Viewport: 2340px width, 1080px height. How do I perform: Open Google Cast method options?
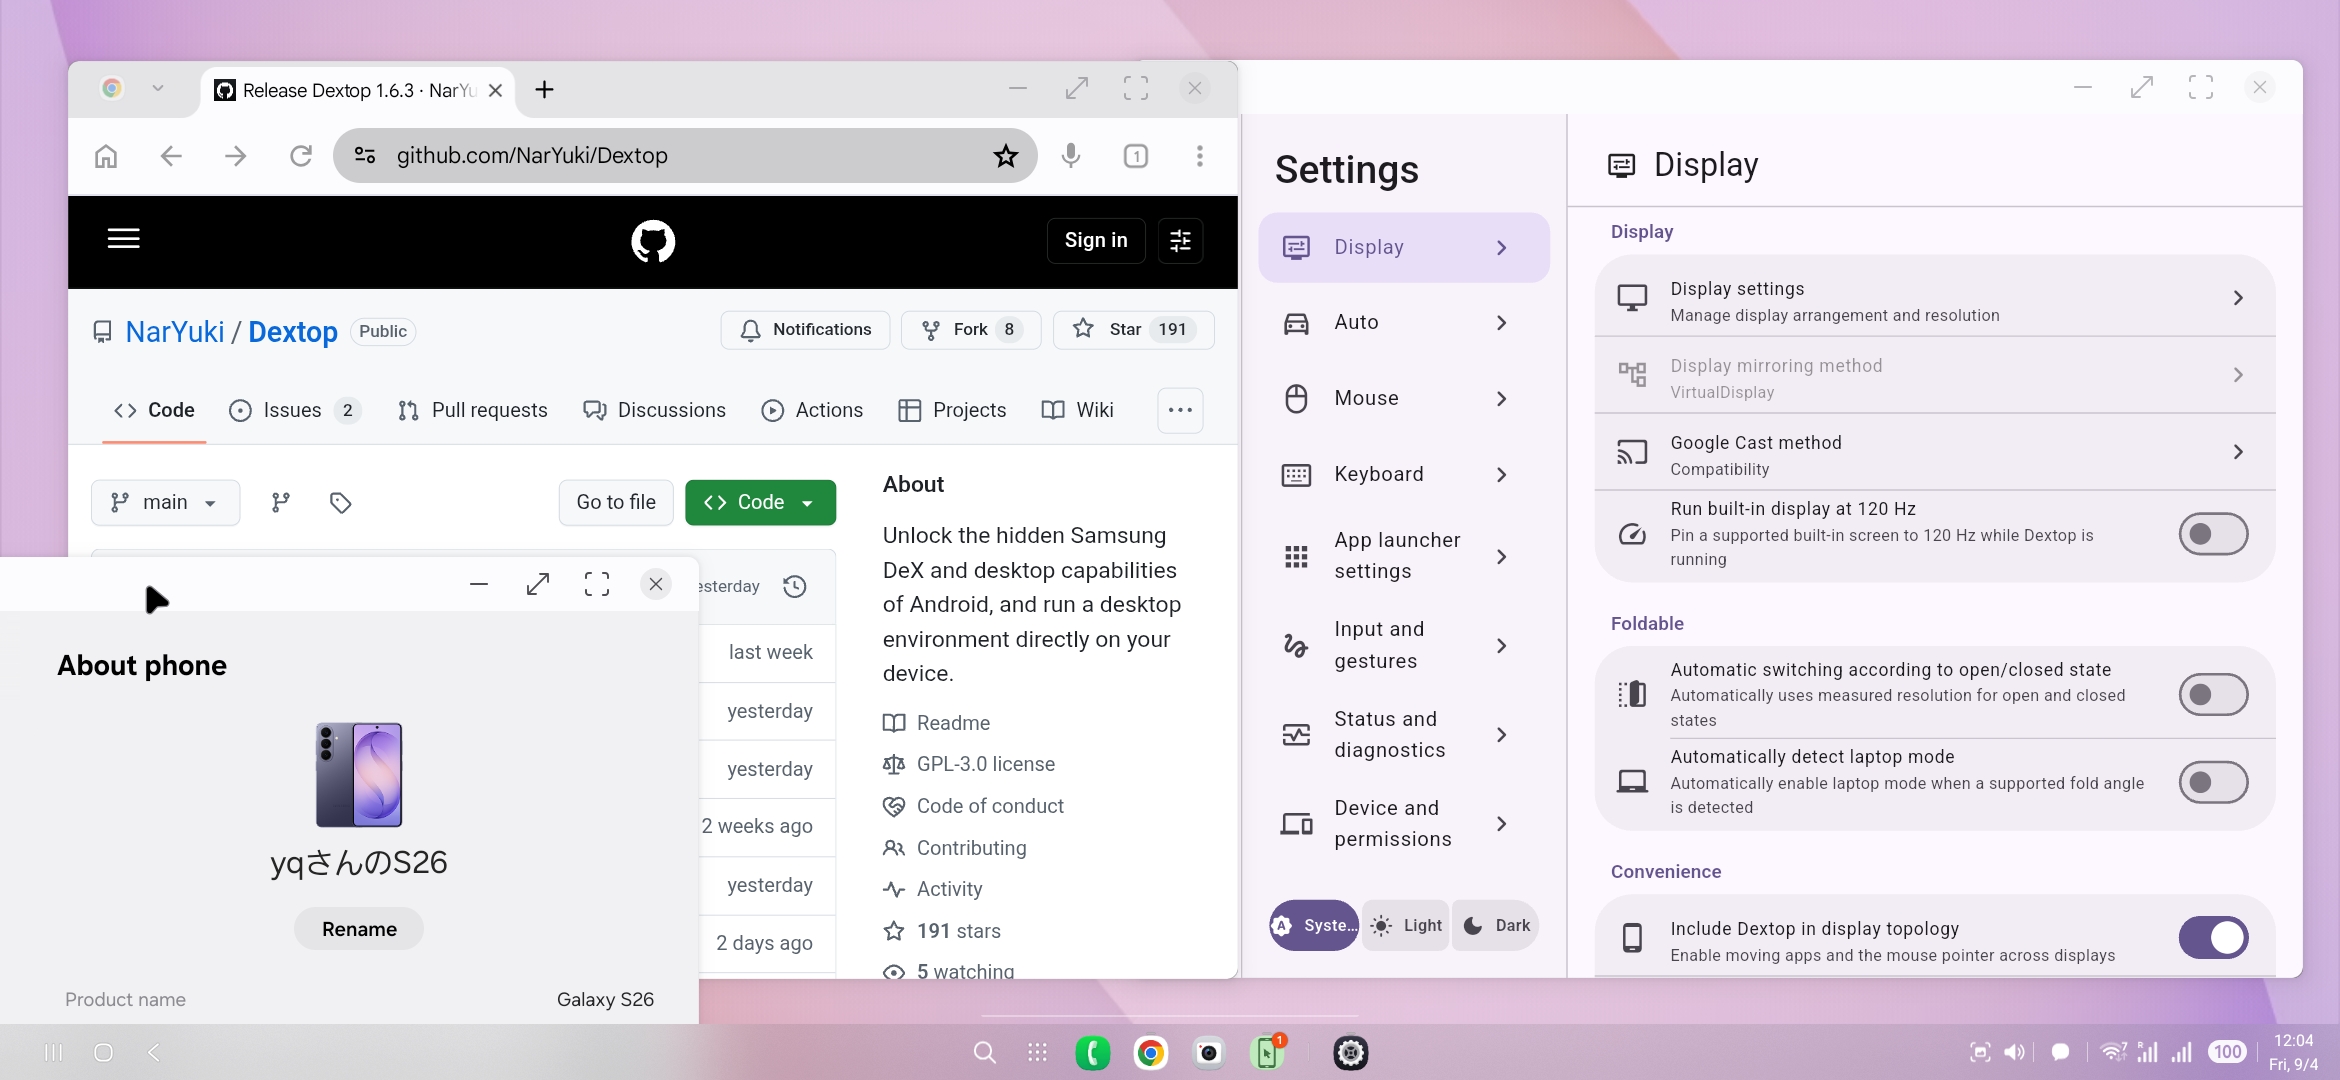(1935, 454)
